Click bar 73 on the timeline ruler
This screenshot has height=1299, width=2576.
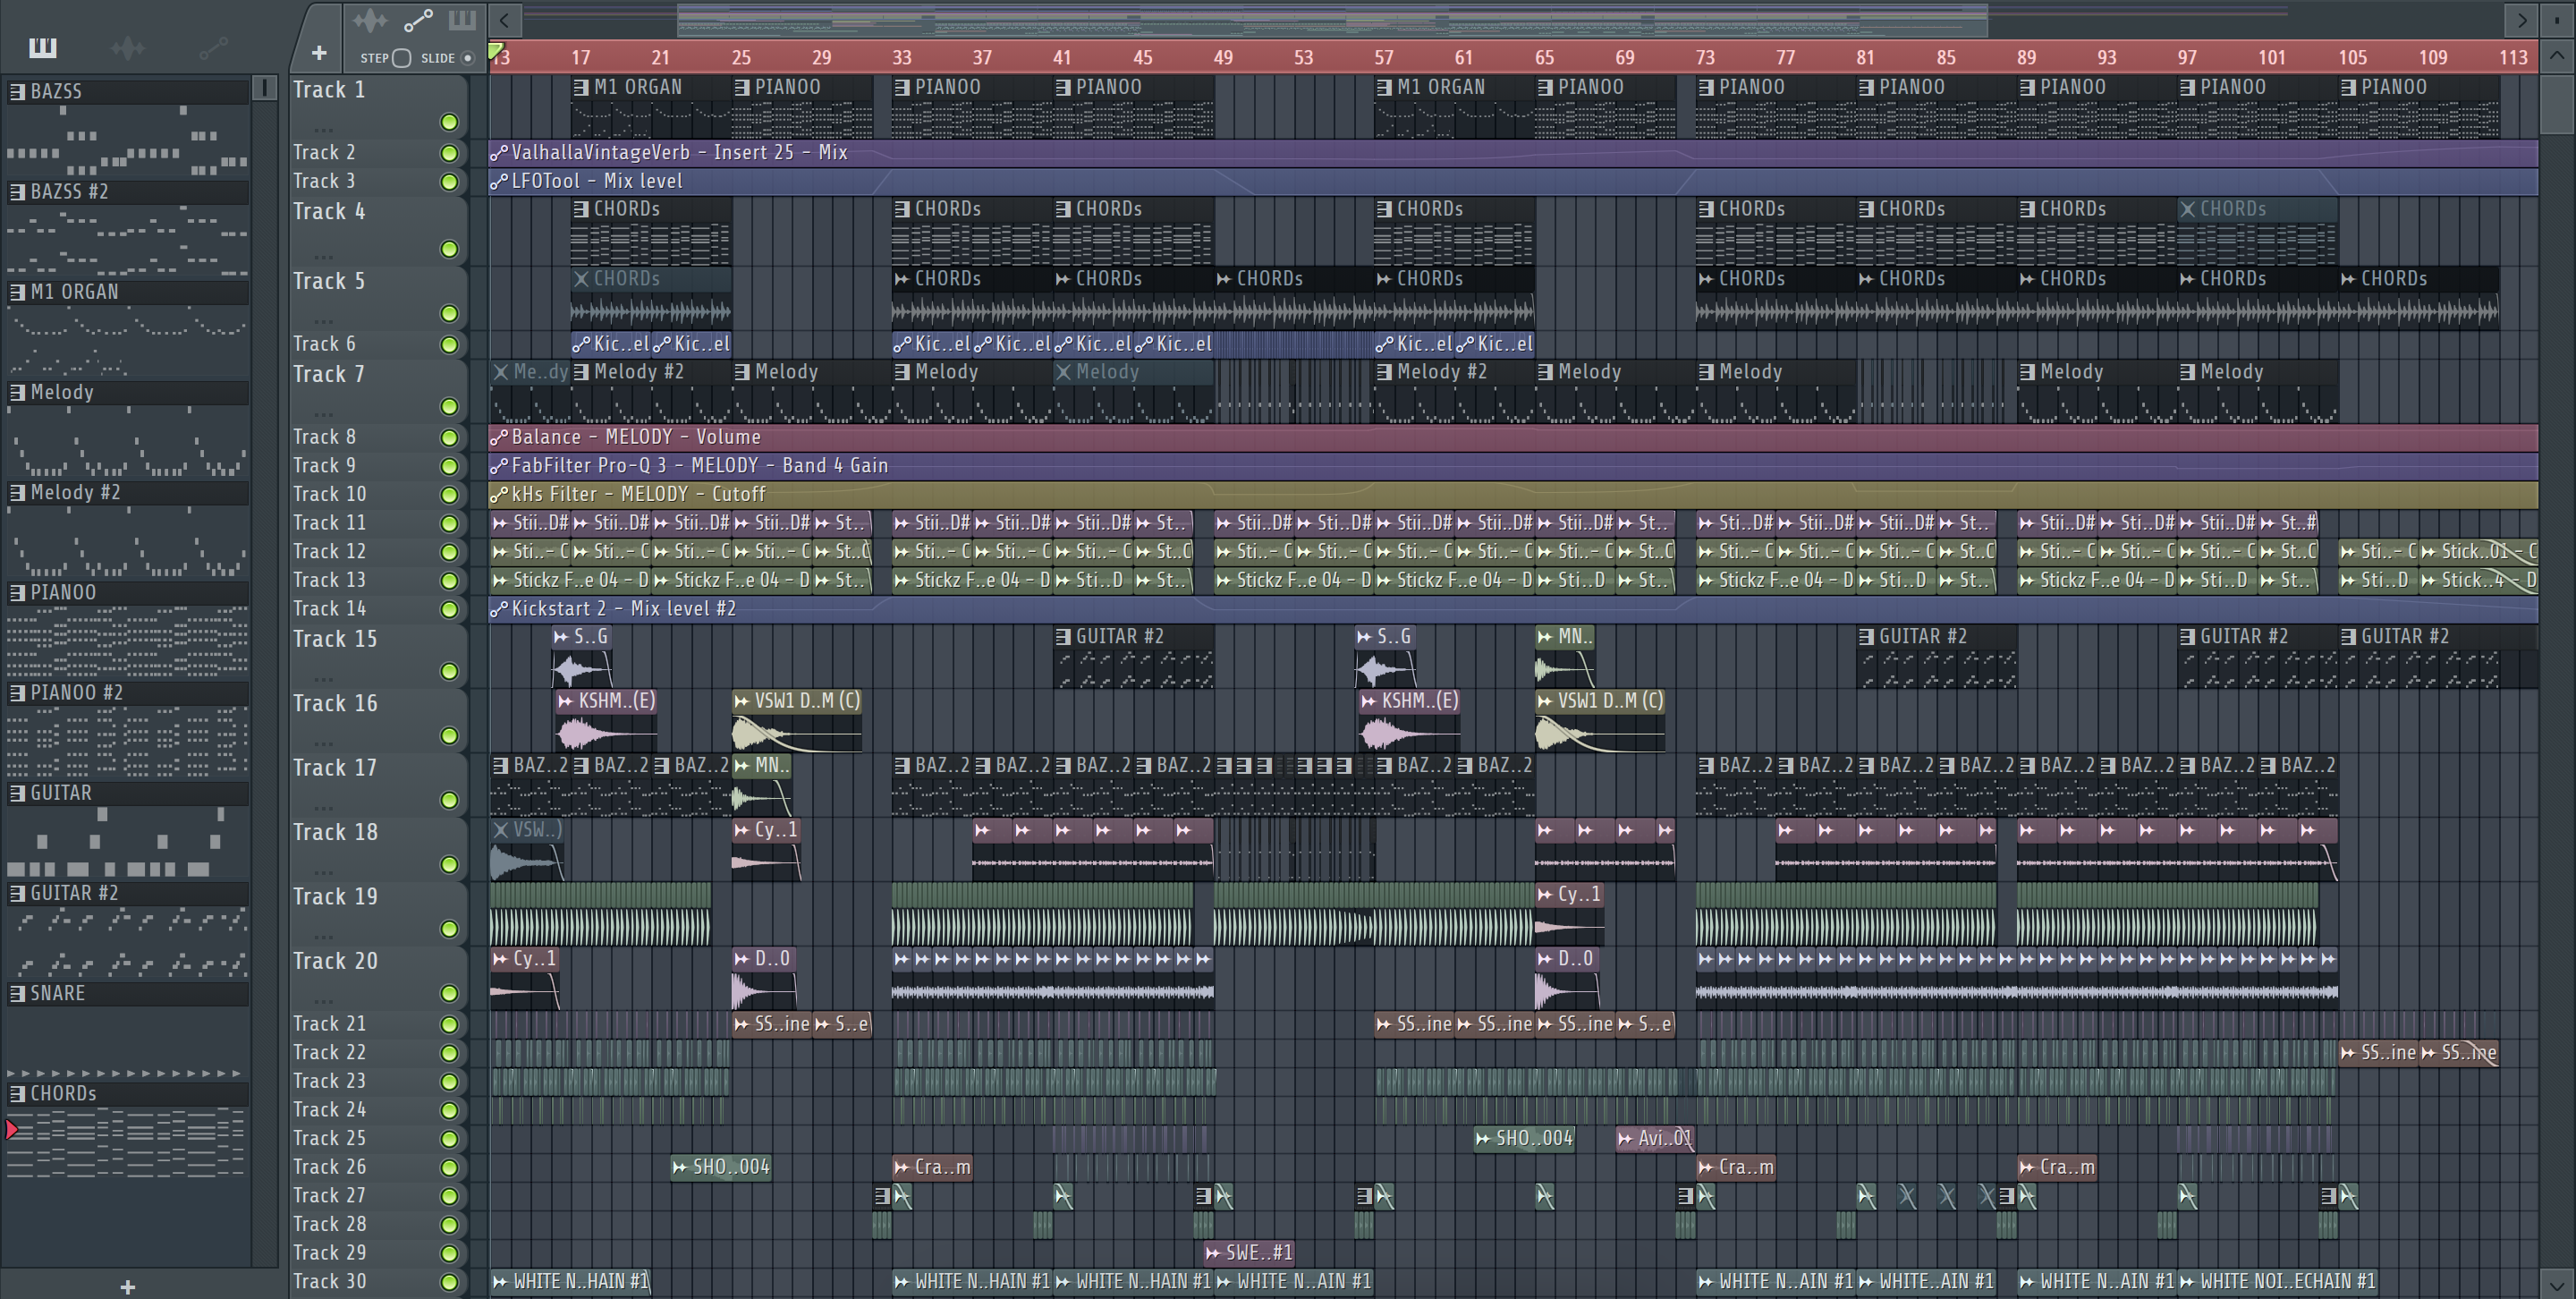tap(1705, 58)
